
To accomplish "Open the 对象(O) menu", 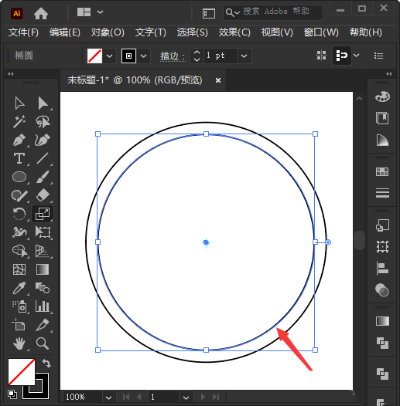I will [108, 32].
